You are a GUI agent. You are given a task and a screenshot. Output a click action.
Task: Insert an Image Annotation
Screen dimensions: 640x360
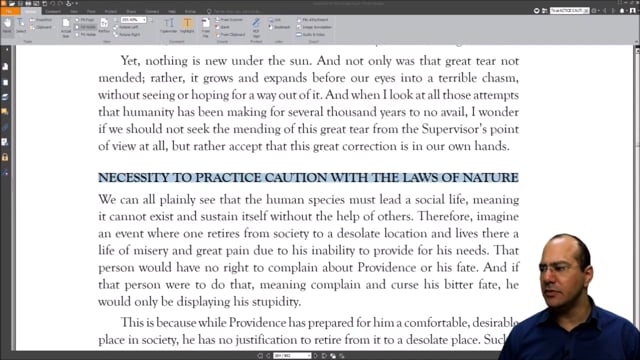pos(314,27)
